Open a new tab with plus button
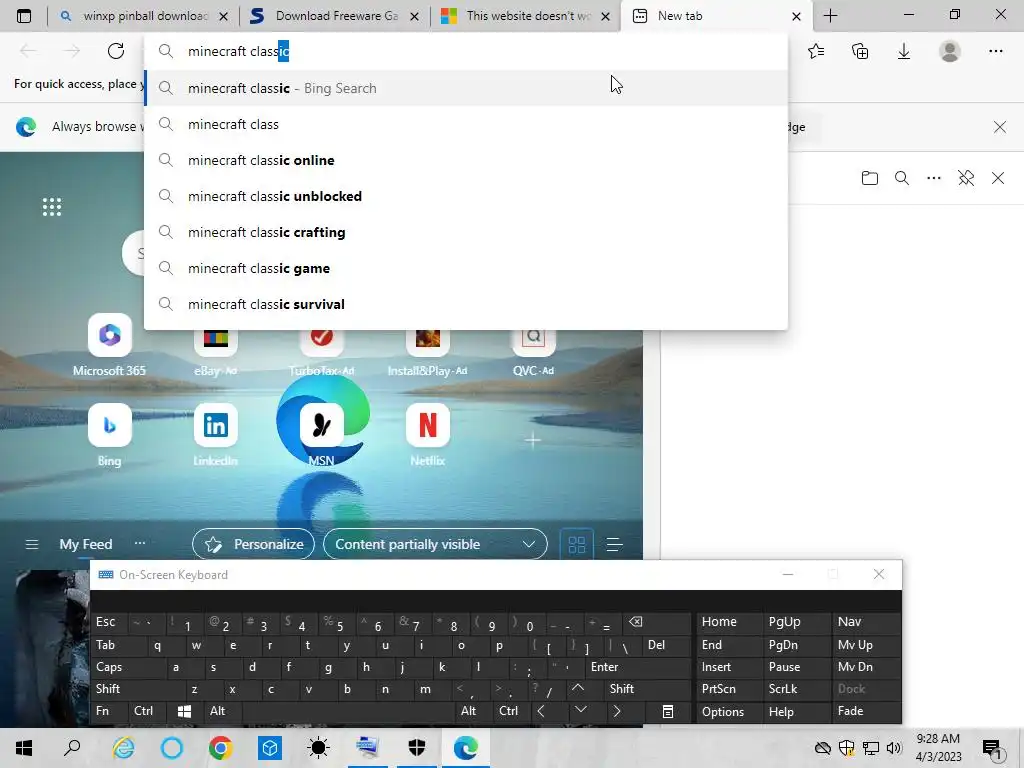The image size is (1024, 768). 830,16
